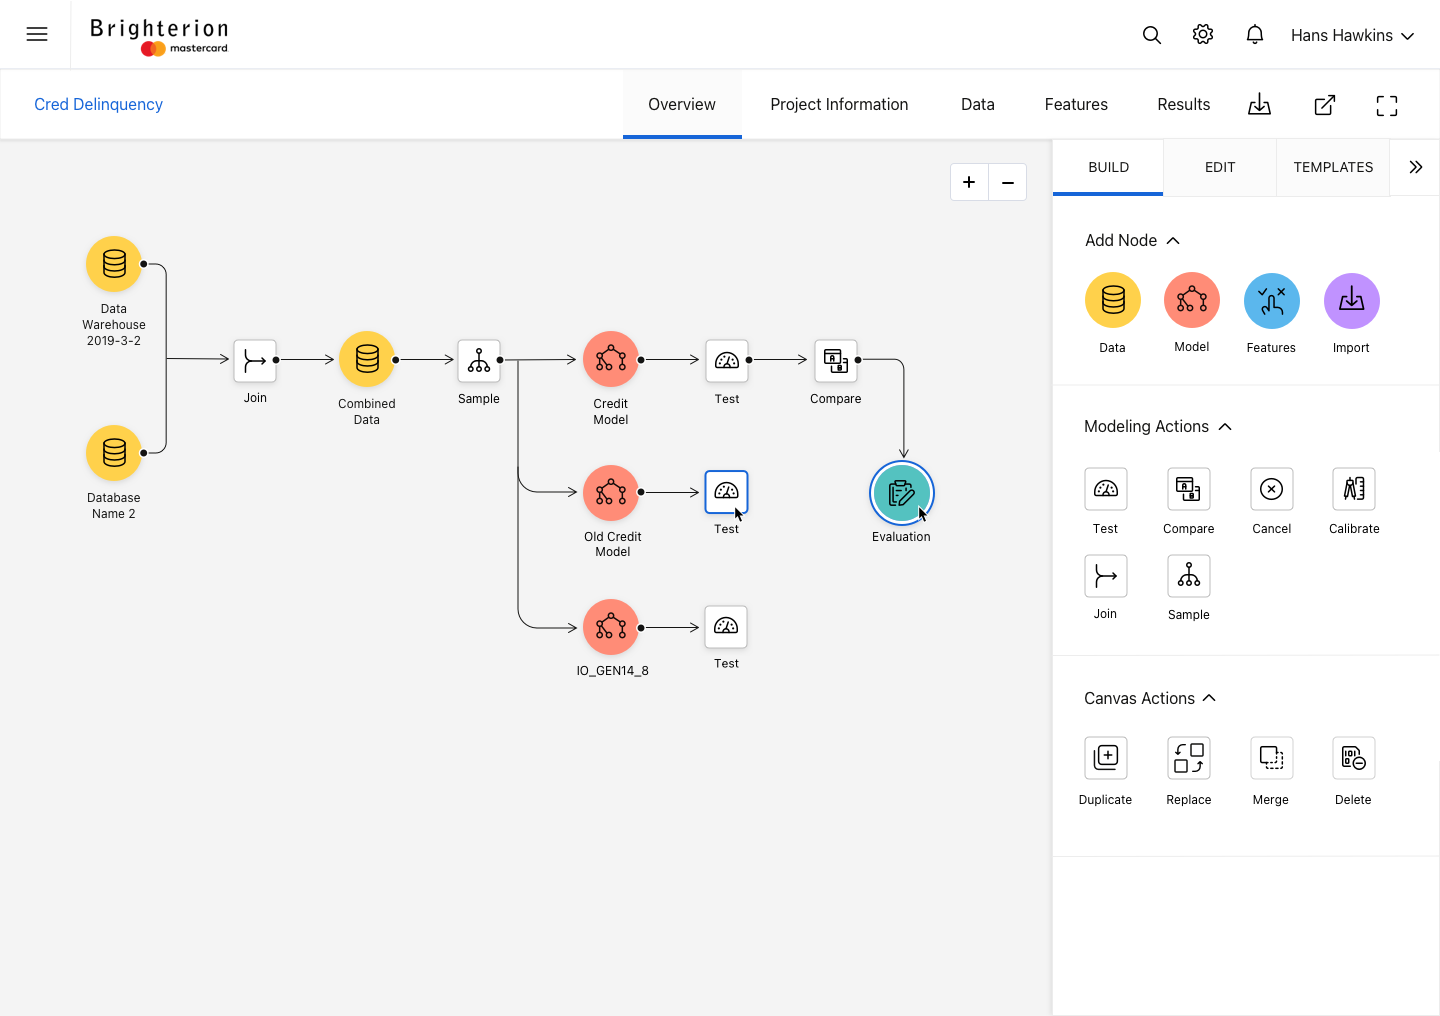Select the BUILD panel tab
The image size is (1440, 1016).
(x=1109, y=167)
